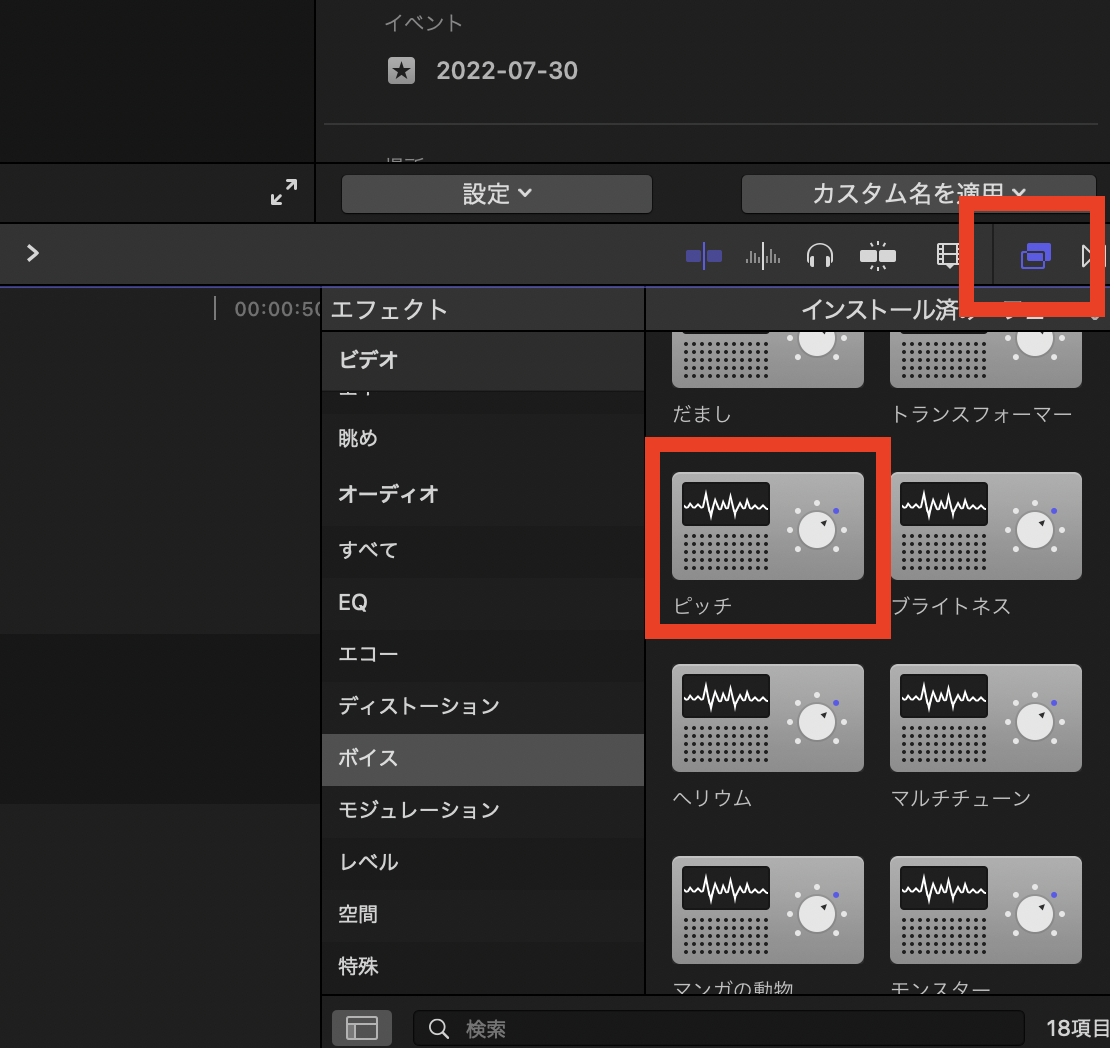Image resolution: width=1110 pixels, height=1048 pixels.
Task: Toggle the audio skimming waveform icon
Action: [762, 256]
